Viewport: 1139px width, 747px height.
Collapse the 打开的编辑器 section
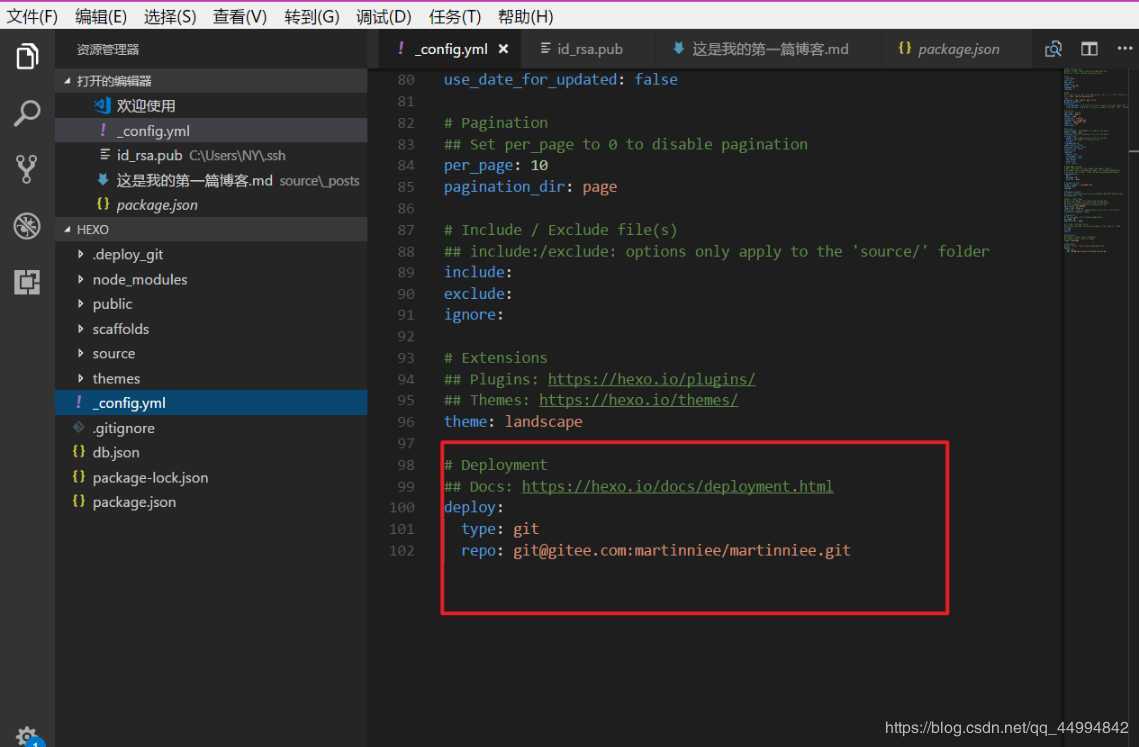click(x=68, y=81)
